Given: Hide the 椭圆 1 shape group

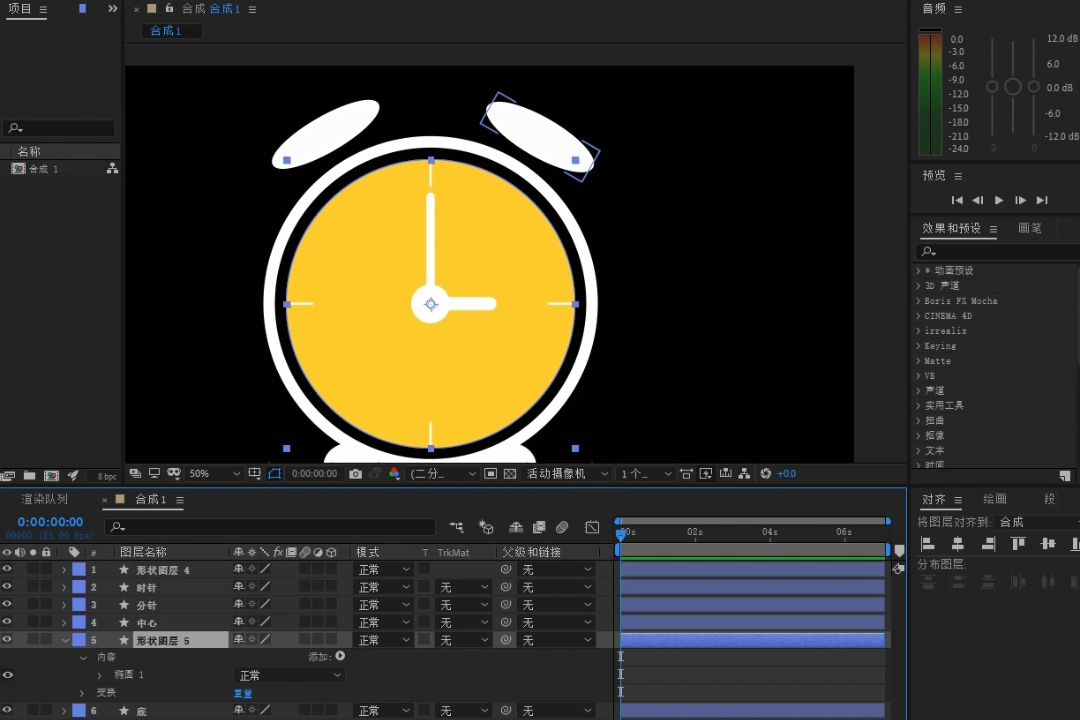Looking at the screenshot, I should [x=7, y=675].
